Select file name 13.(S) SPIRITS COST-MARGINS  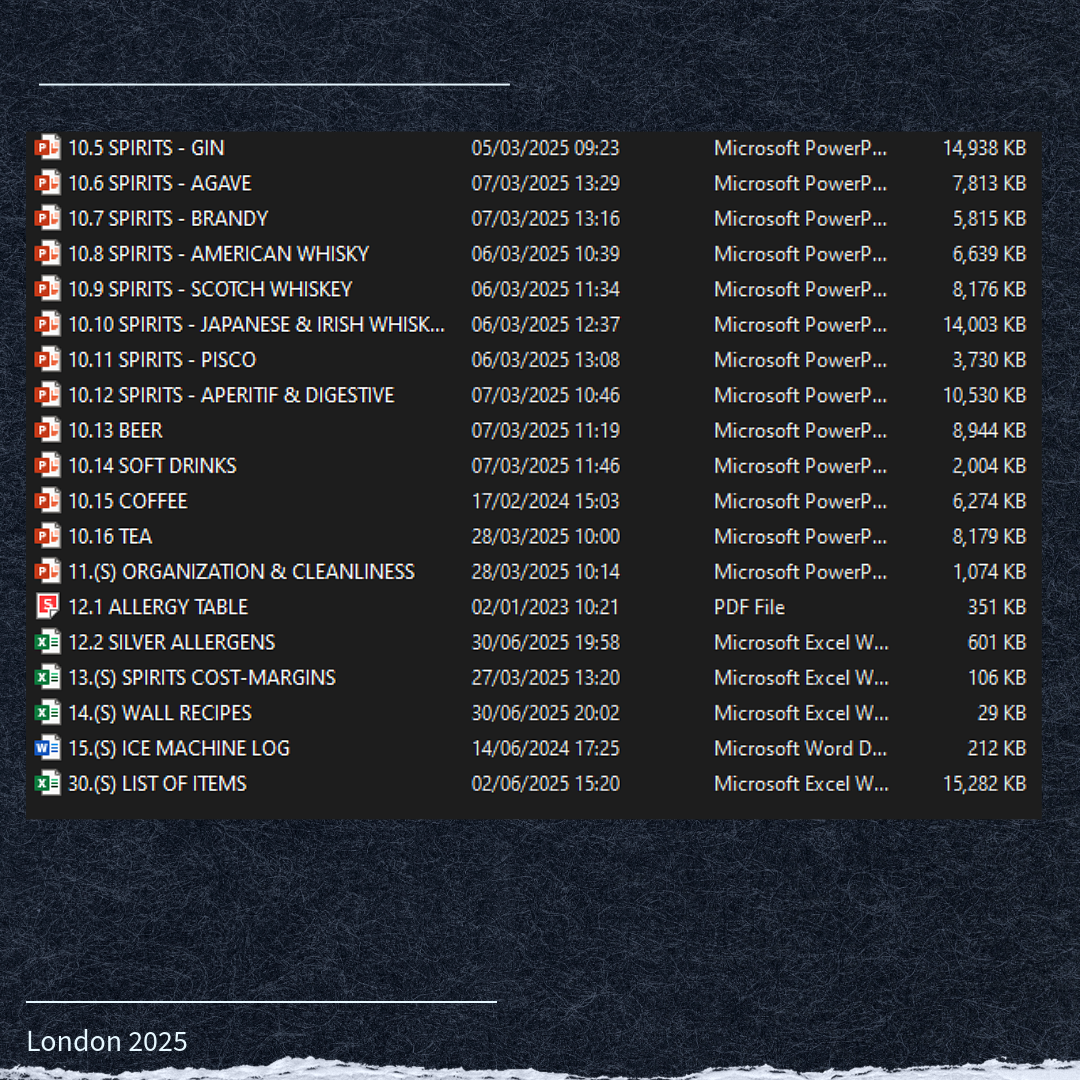(x=202, y=678)
